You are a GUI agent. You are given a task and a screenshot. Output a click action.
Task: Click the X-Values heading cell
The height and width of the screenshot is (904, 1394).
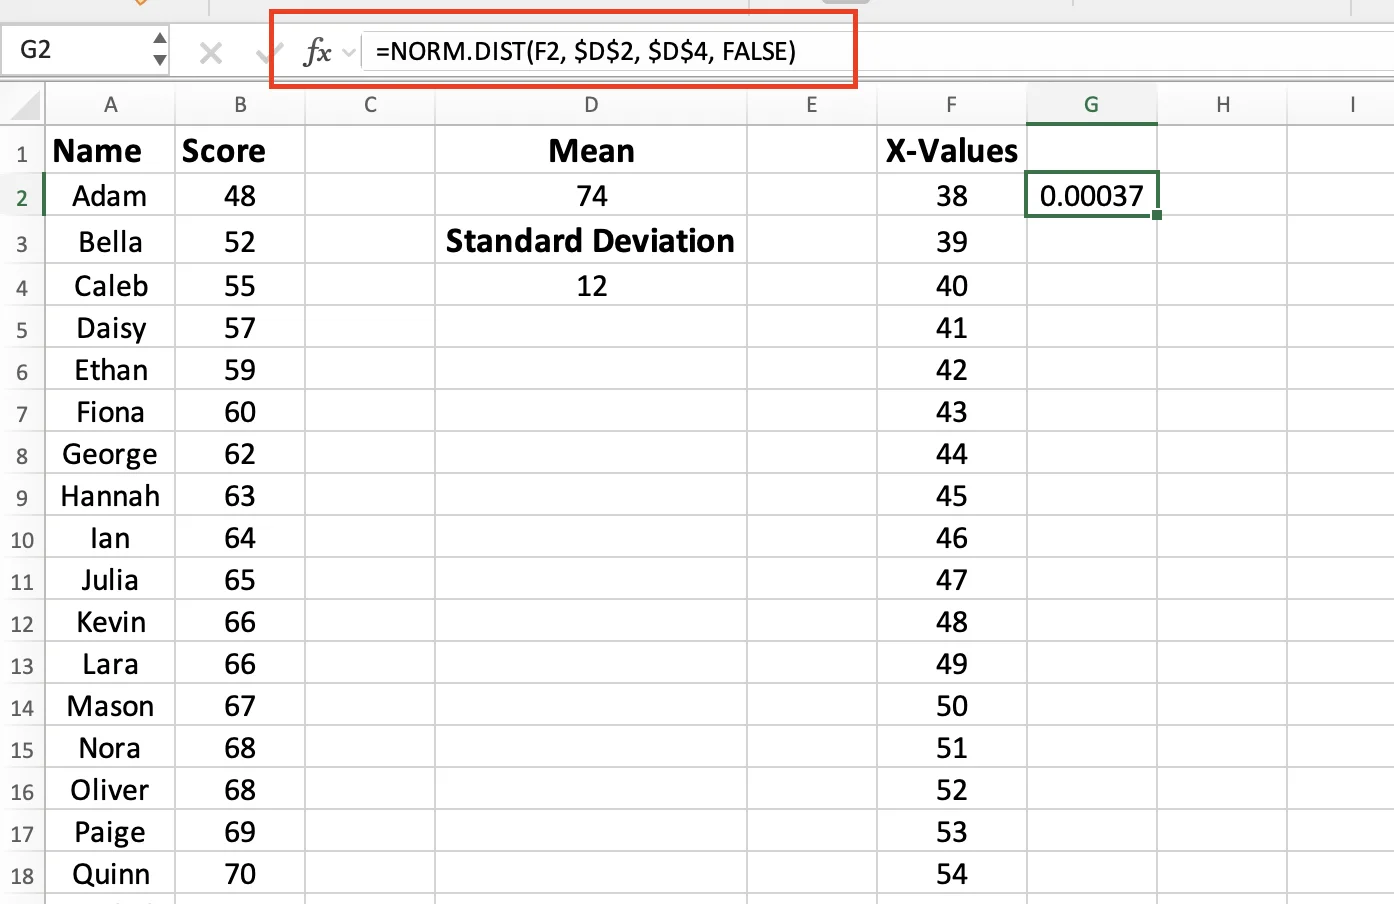(x=952, y=150)
